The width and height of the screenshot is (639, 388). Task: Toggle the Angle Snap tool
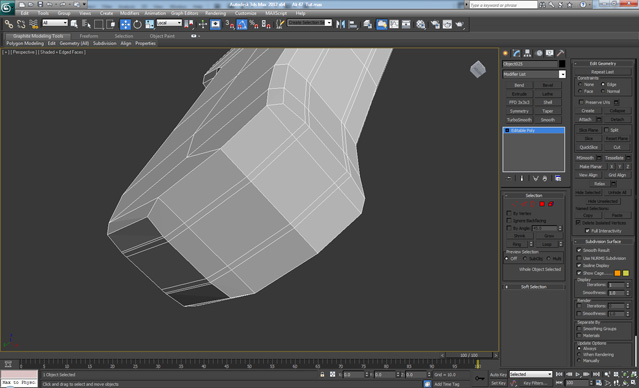coord(242,24)
